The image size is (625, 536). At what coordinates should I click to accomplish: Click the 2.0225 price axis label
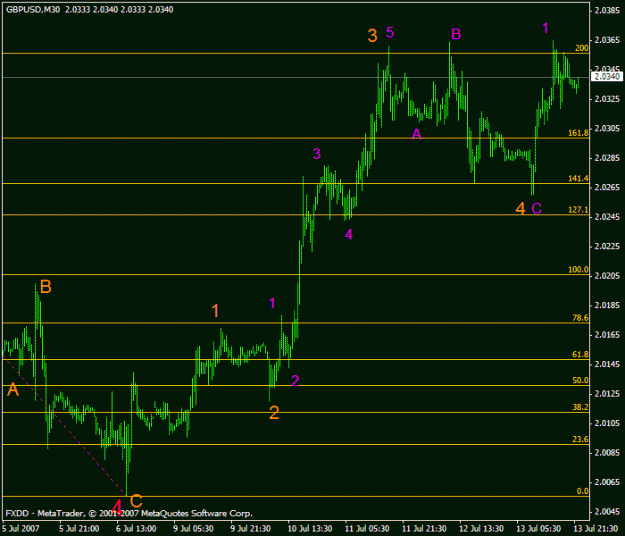[x=607, y=246]
